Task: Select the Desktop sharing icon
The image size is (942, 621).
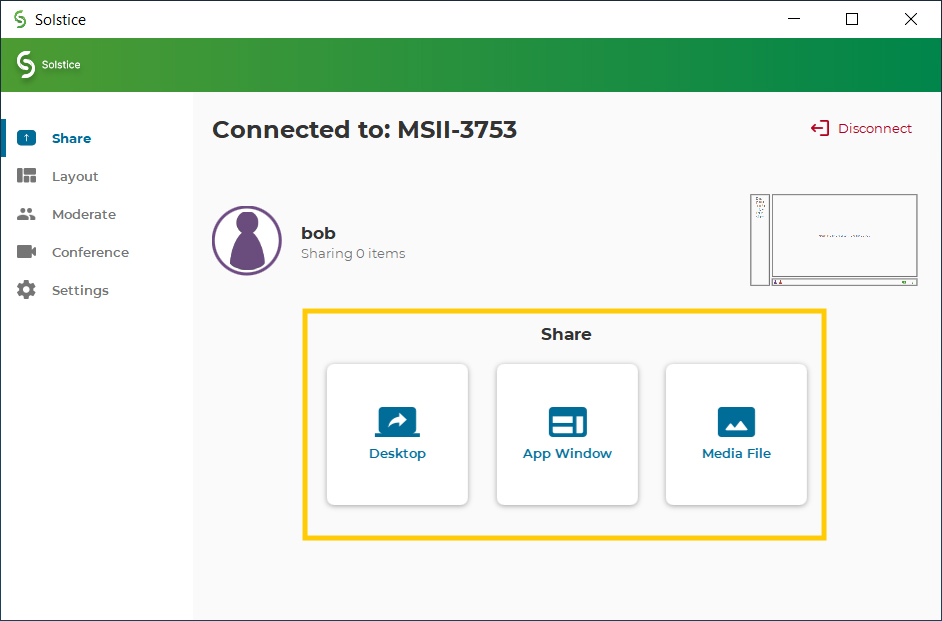Action: [397, 421]
